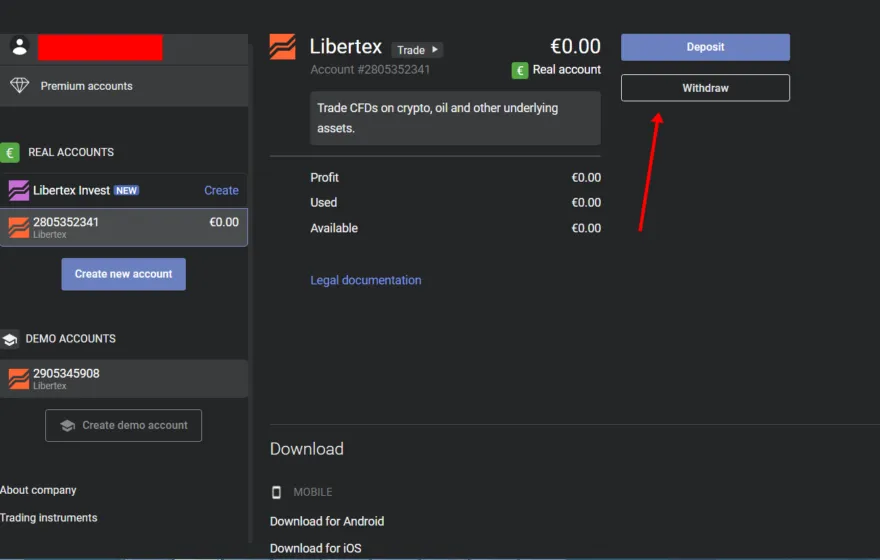Click Create demo account button
Viewport: 880px width, 560px height.
click(x=123, y=425)
